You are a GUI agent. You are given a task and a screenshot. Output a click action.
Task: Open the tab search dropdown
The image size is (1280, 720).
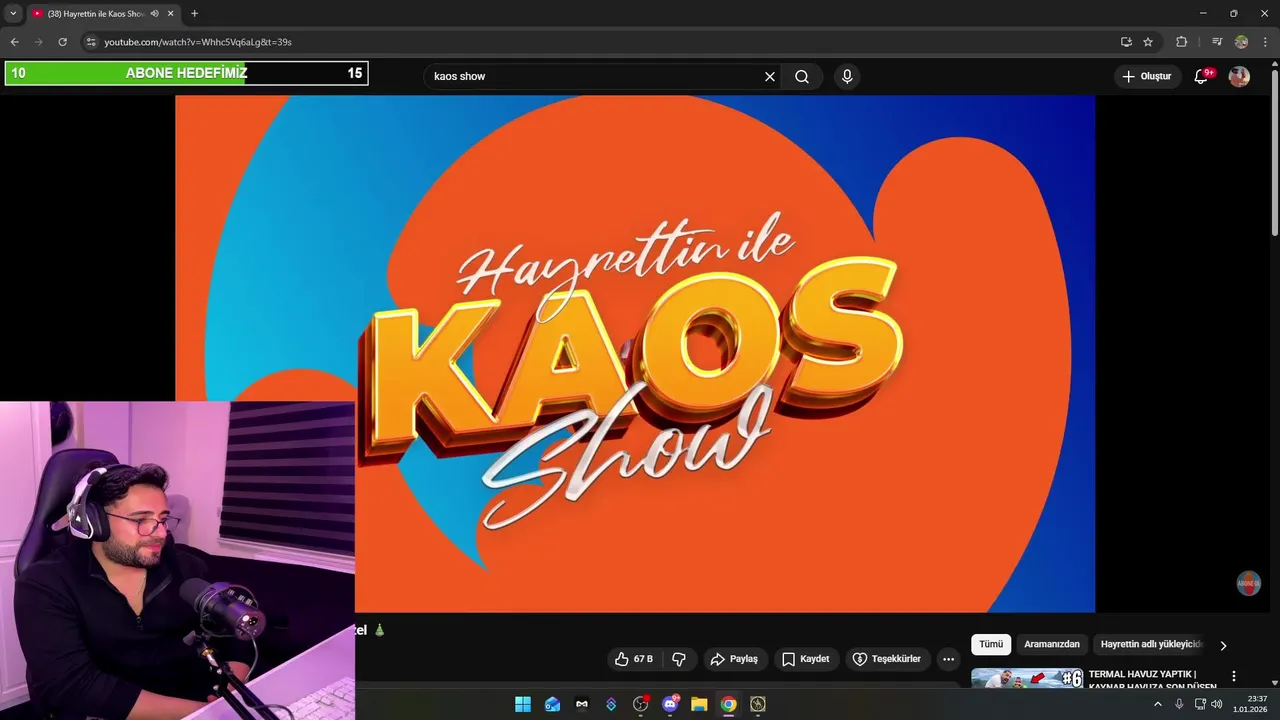point(13,13)
